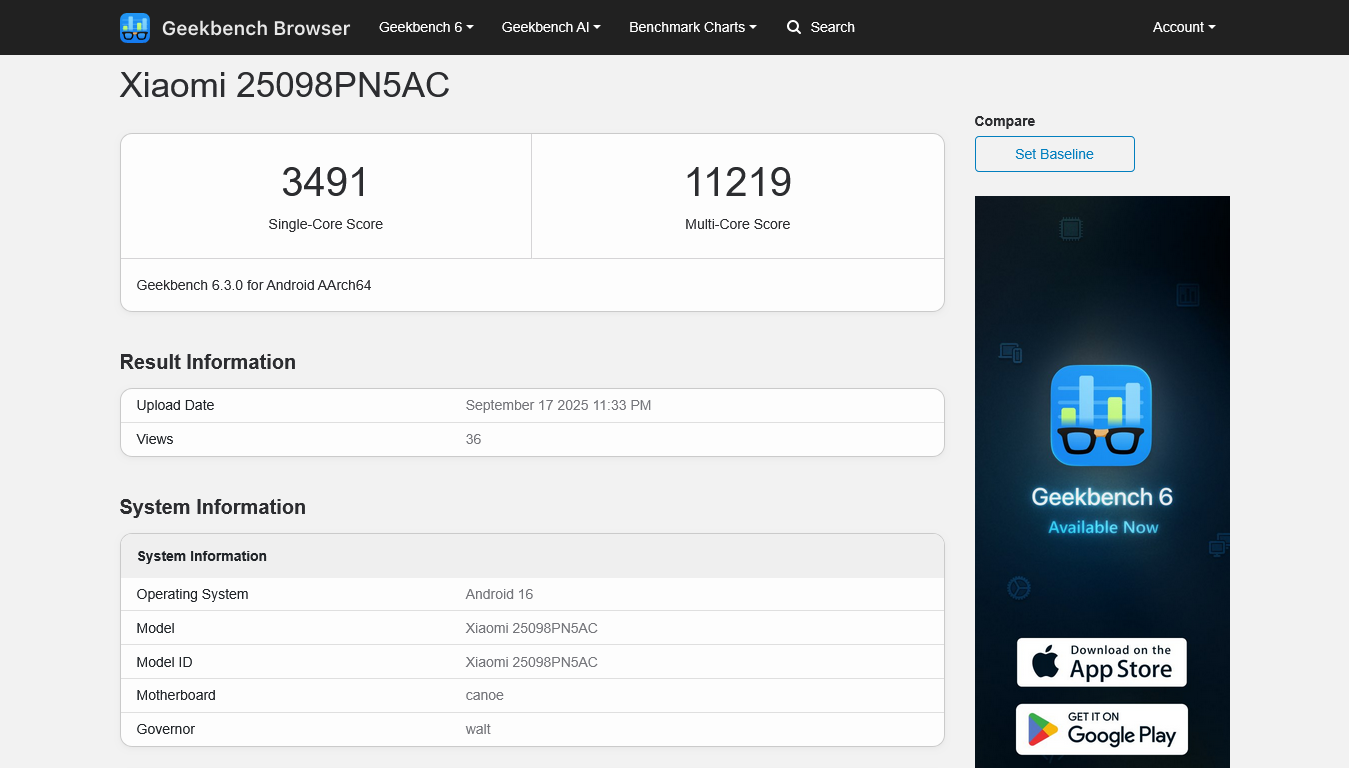Expand the Account menu
Viewport: 1349px width, 768px height.
point(1183,27)
